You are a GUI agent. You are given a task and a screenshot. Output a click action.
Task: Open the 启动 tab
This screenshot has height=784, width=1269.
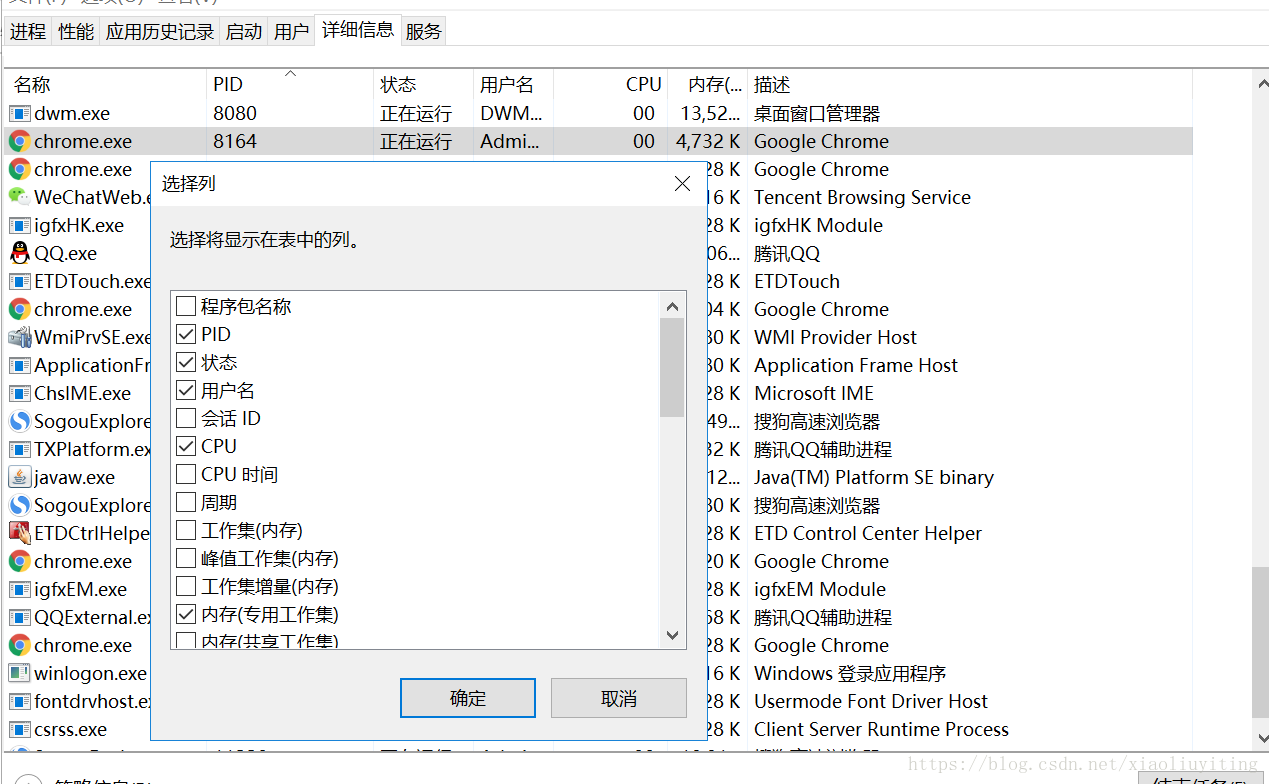(244, 31)
